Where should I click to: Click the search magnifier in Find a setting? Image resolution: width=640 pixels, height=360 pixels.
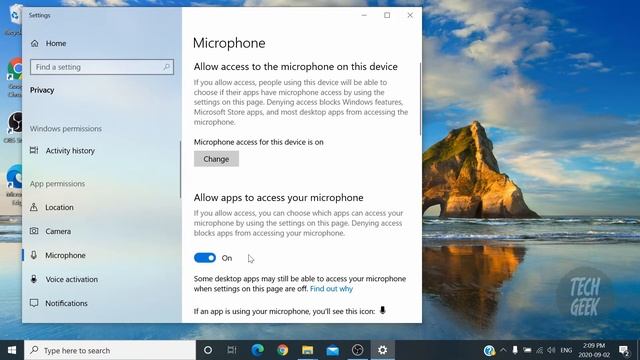167,67
